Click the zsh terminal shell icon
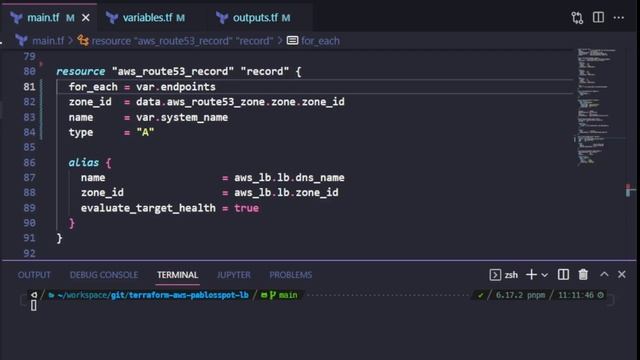The image size is (640, 360). coord(495,275)
